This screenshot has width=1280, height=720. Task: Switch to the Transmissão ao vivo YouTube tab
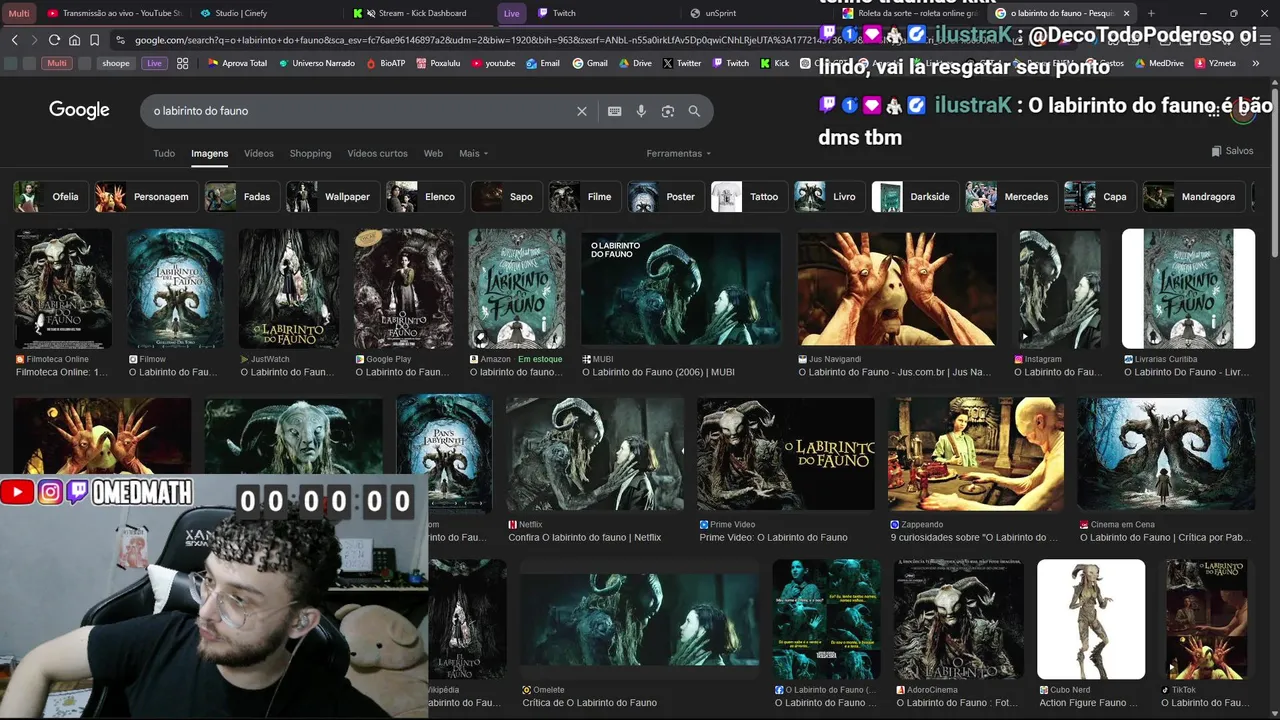pos(115,13)
